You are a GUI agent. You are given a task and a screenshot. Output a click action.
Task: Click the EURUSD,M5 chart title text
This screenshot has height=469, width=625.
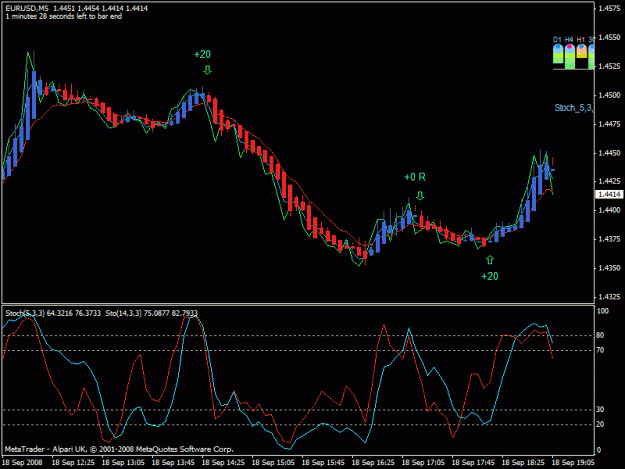pos(27,8)
